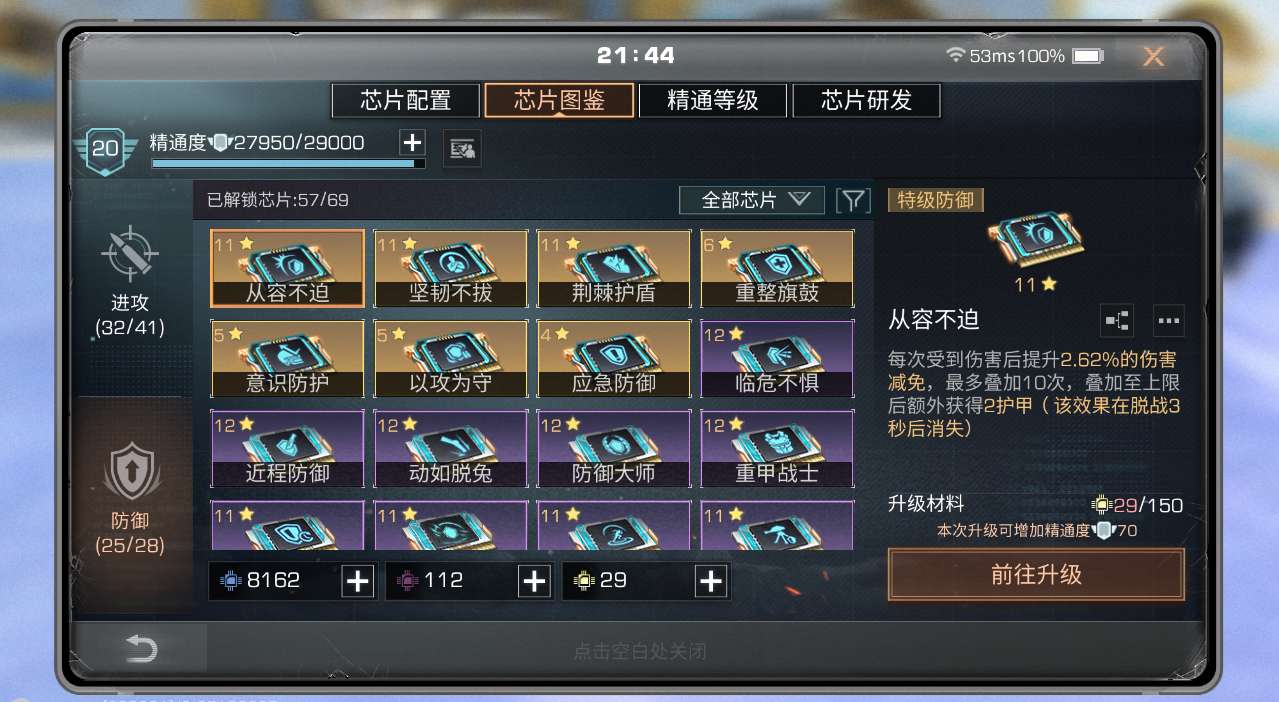
Task: Click plus next to the mastery progress
Action: pos(412,142)
